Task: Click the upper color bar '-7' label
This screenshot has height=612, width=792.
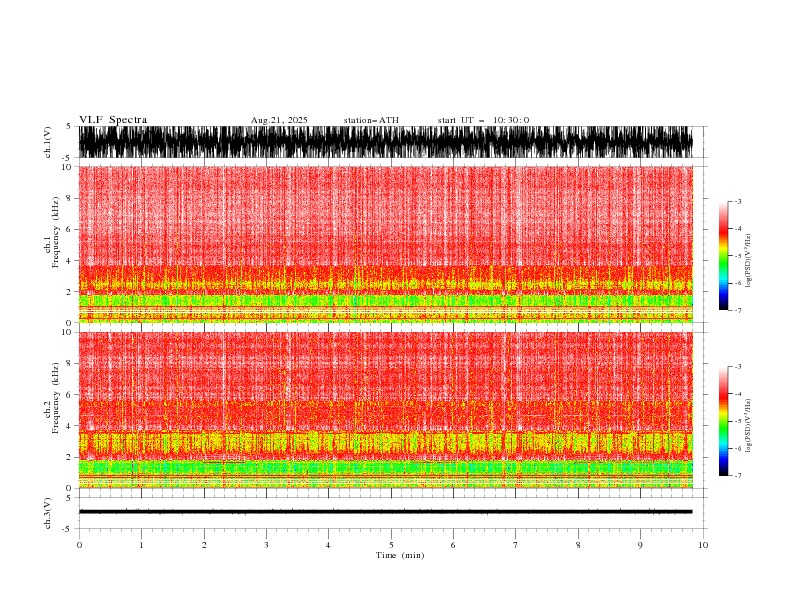Action: tap(737, 310)
